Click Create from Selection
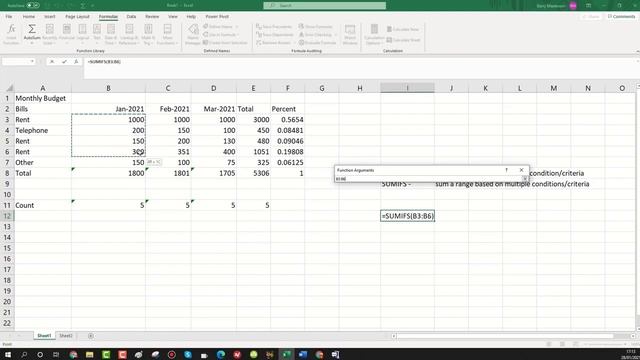The height and width of the screenshot is (360, 640). [225, 42]
